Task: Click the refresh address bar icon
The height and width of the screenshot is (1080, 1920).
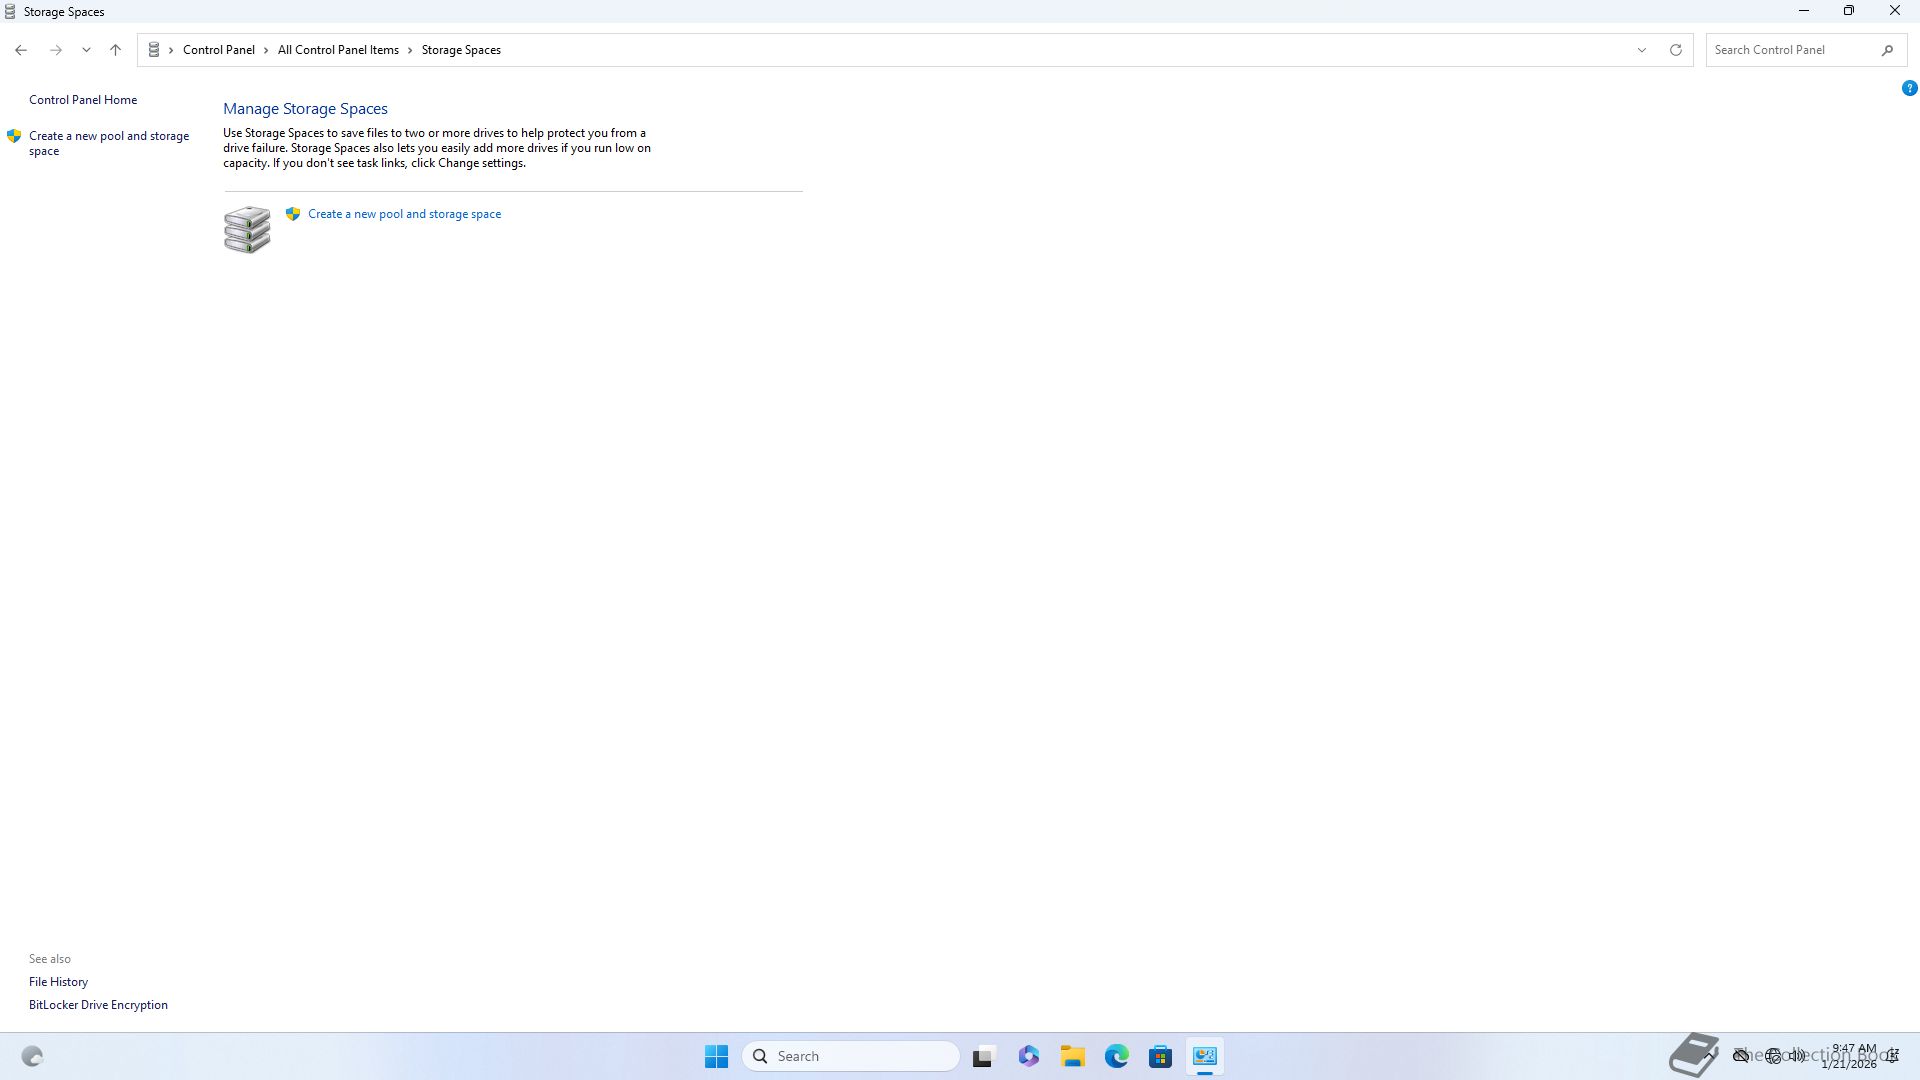Action: [x=1676, y=50]
